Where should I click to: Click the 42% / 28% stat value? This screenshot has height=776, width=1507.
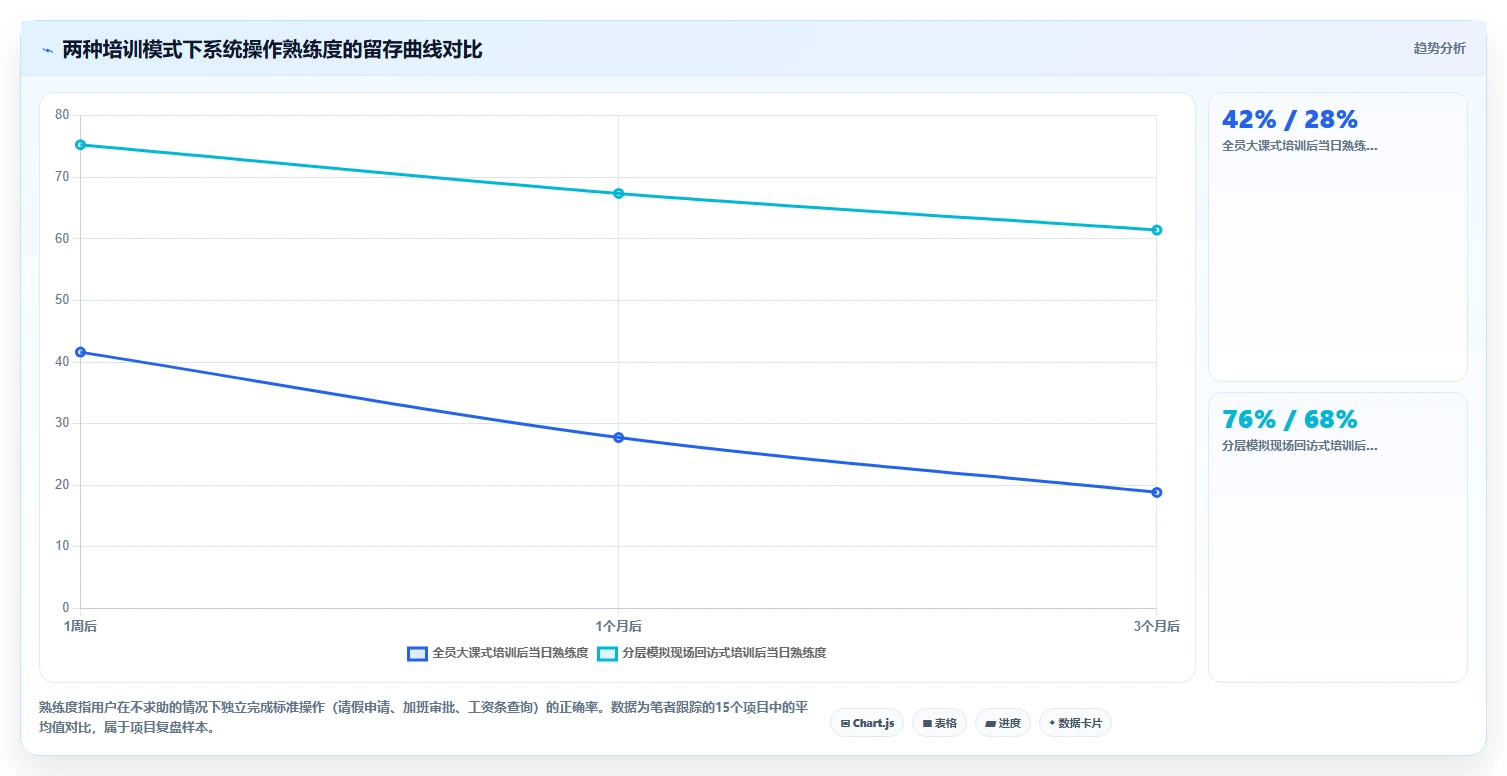point(1290,120)
